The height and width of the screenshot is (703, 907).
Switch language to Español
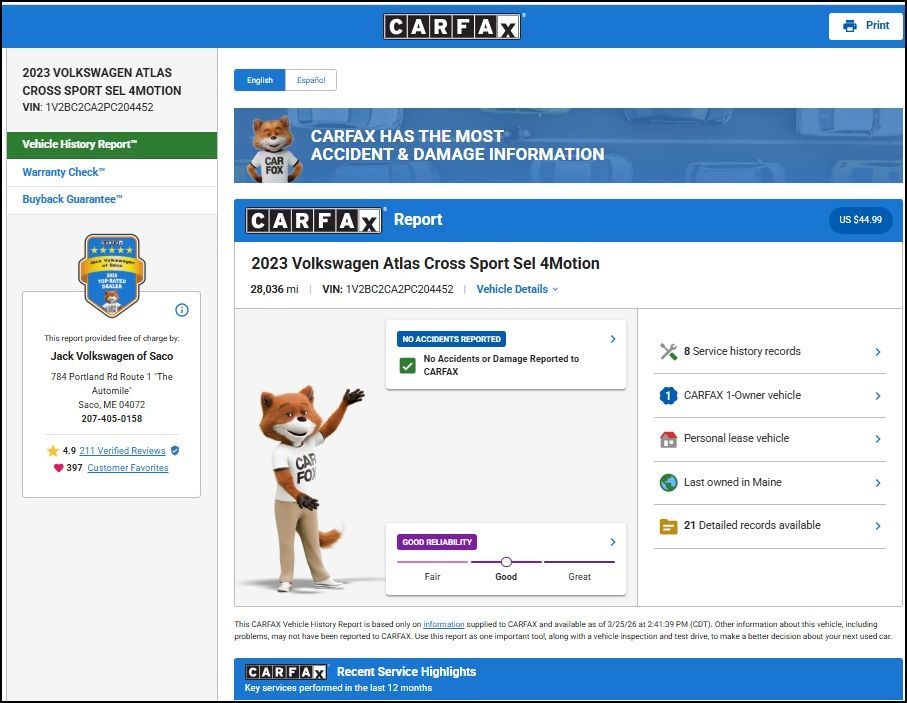[311, 80]
